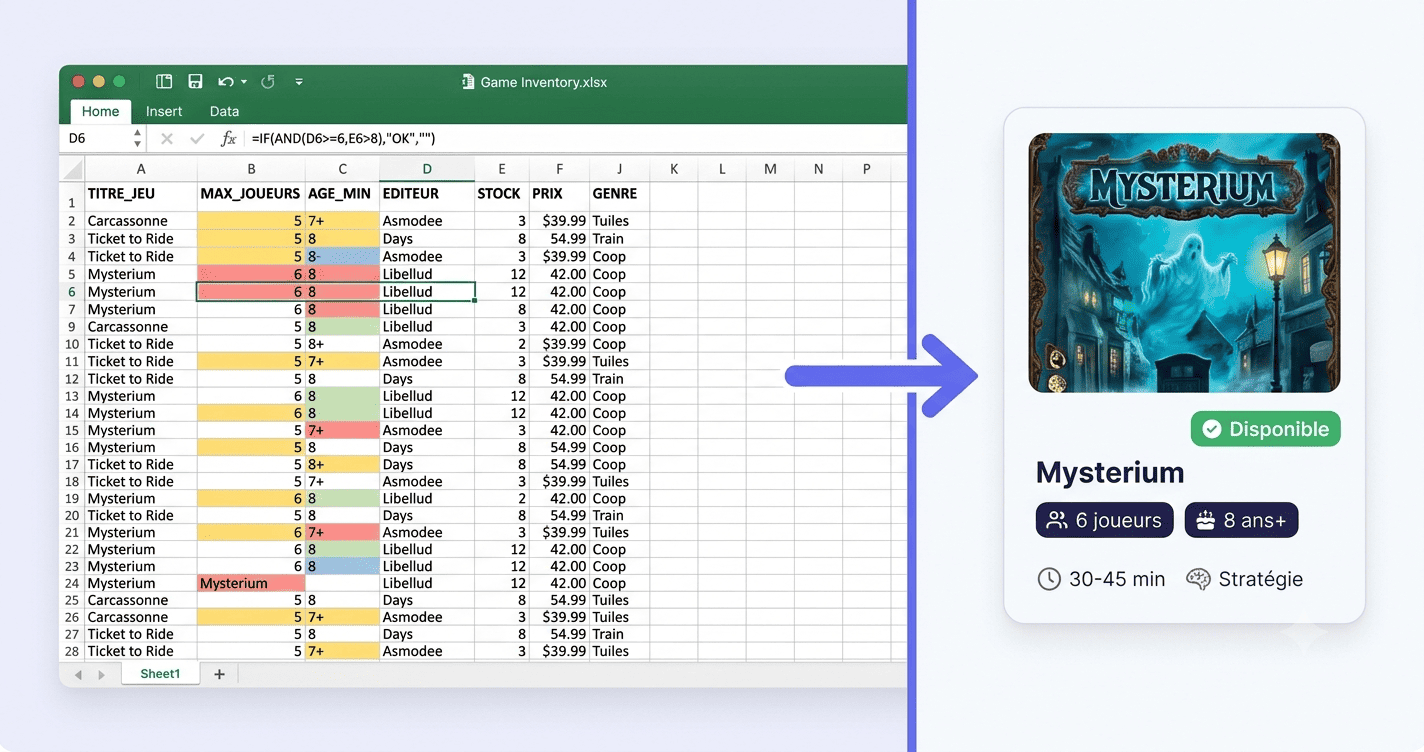Click the active Libellud cell in row 6
This screenshot has width=1424, height=752.
pyautogui.click(x=427, y=292)
